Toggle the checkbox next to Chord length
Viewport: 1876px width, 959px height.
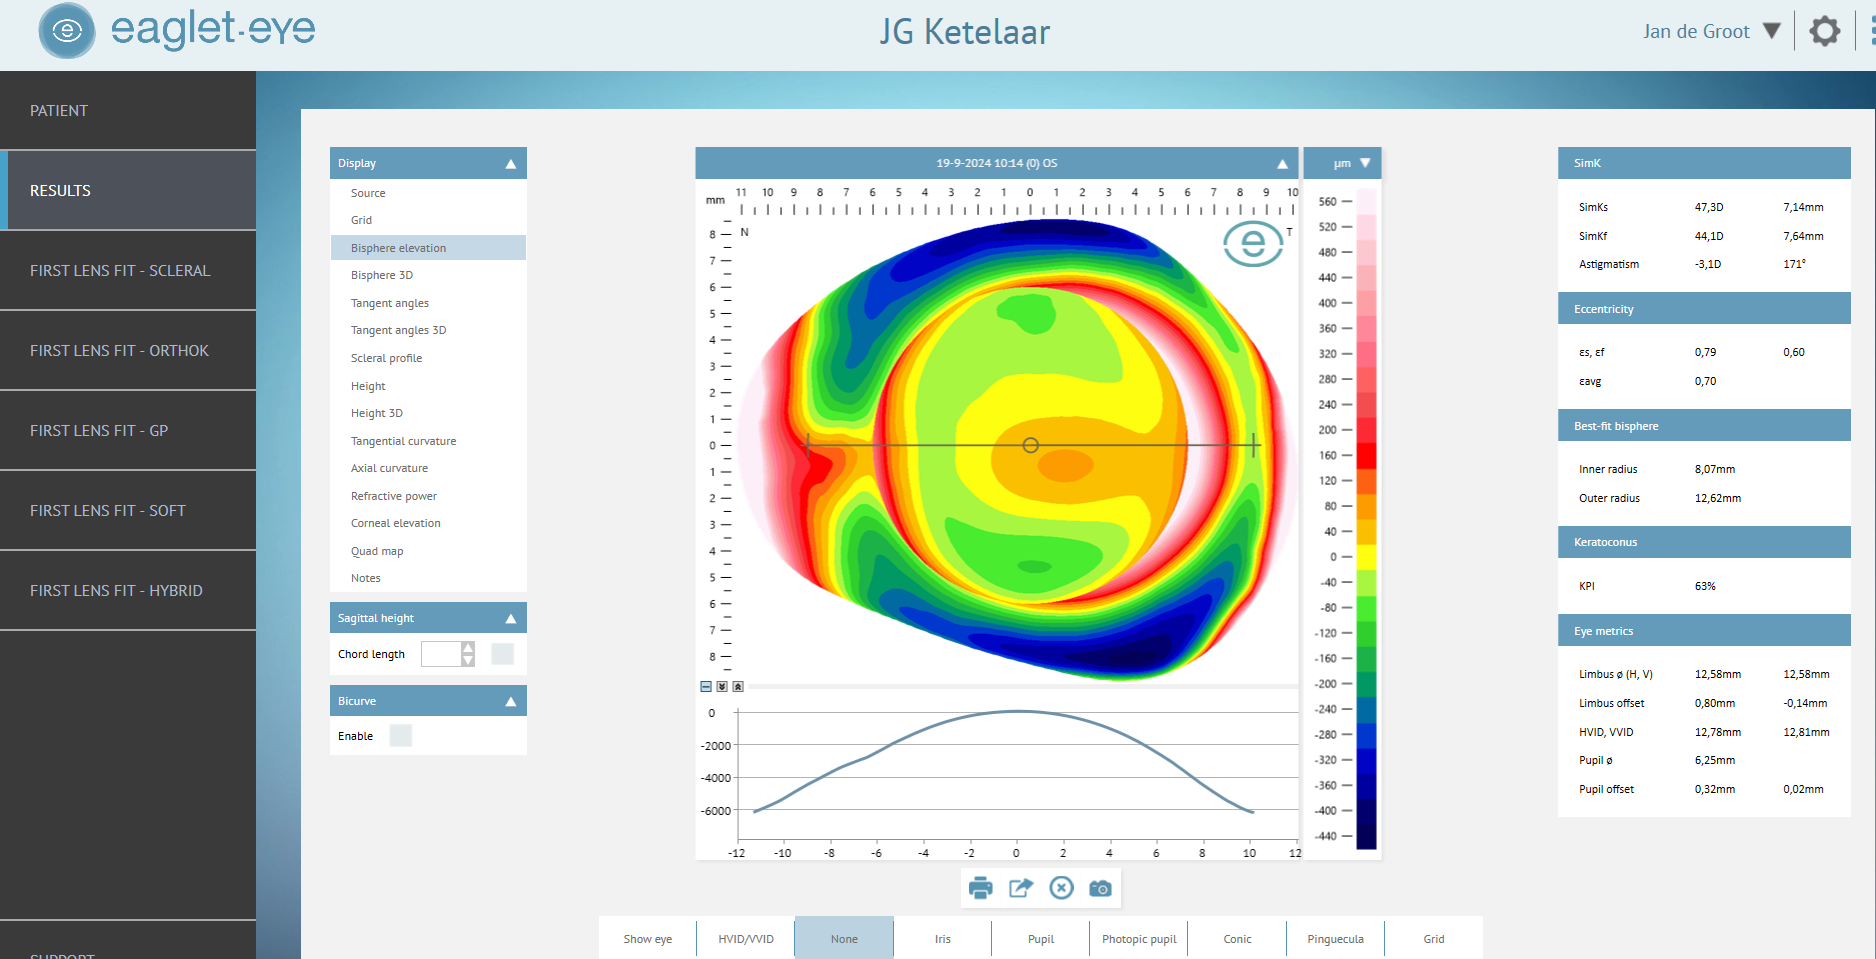click(503, 654)
